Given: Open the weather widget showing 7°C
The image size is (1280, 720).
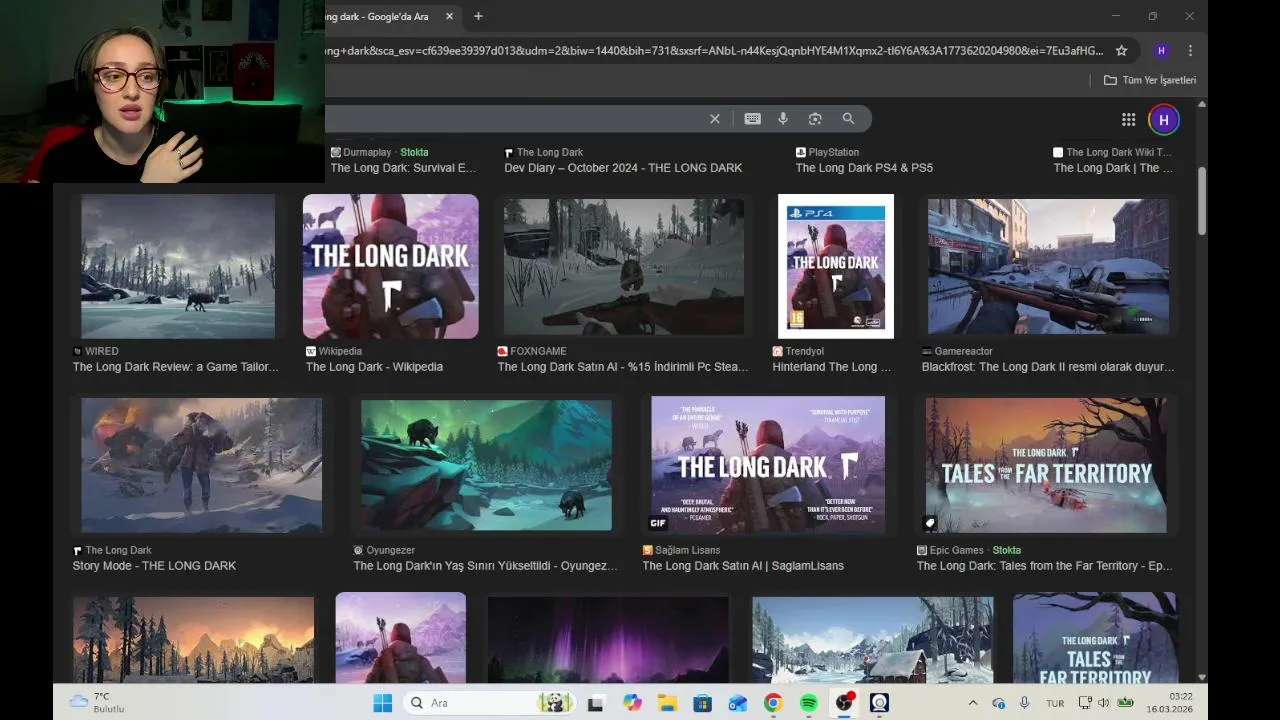Looking at the screenshot, I should (96, 702).
